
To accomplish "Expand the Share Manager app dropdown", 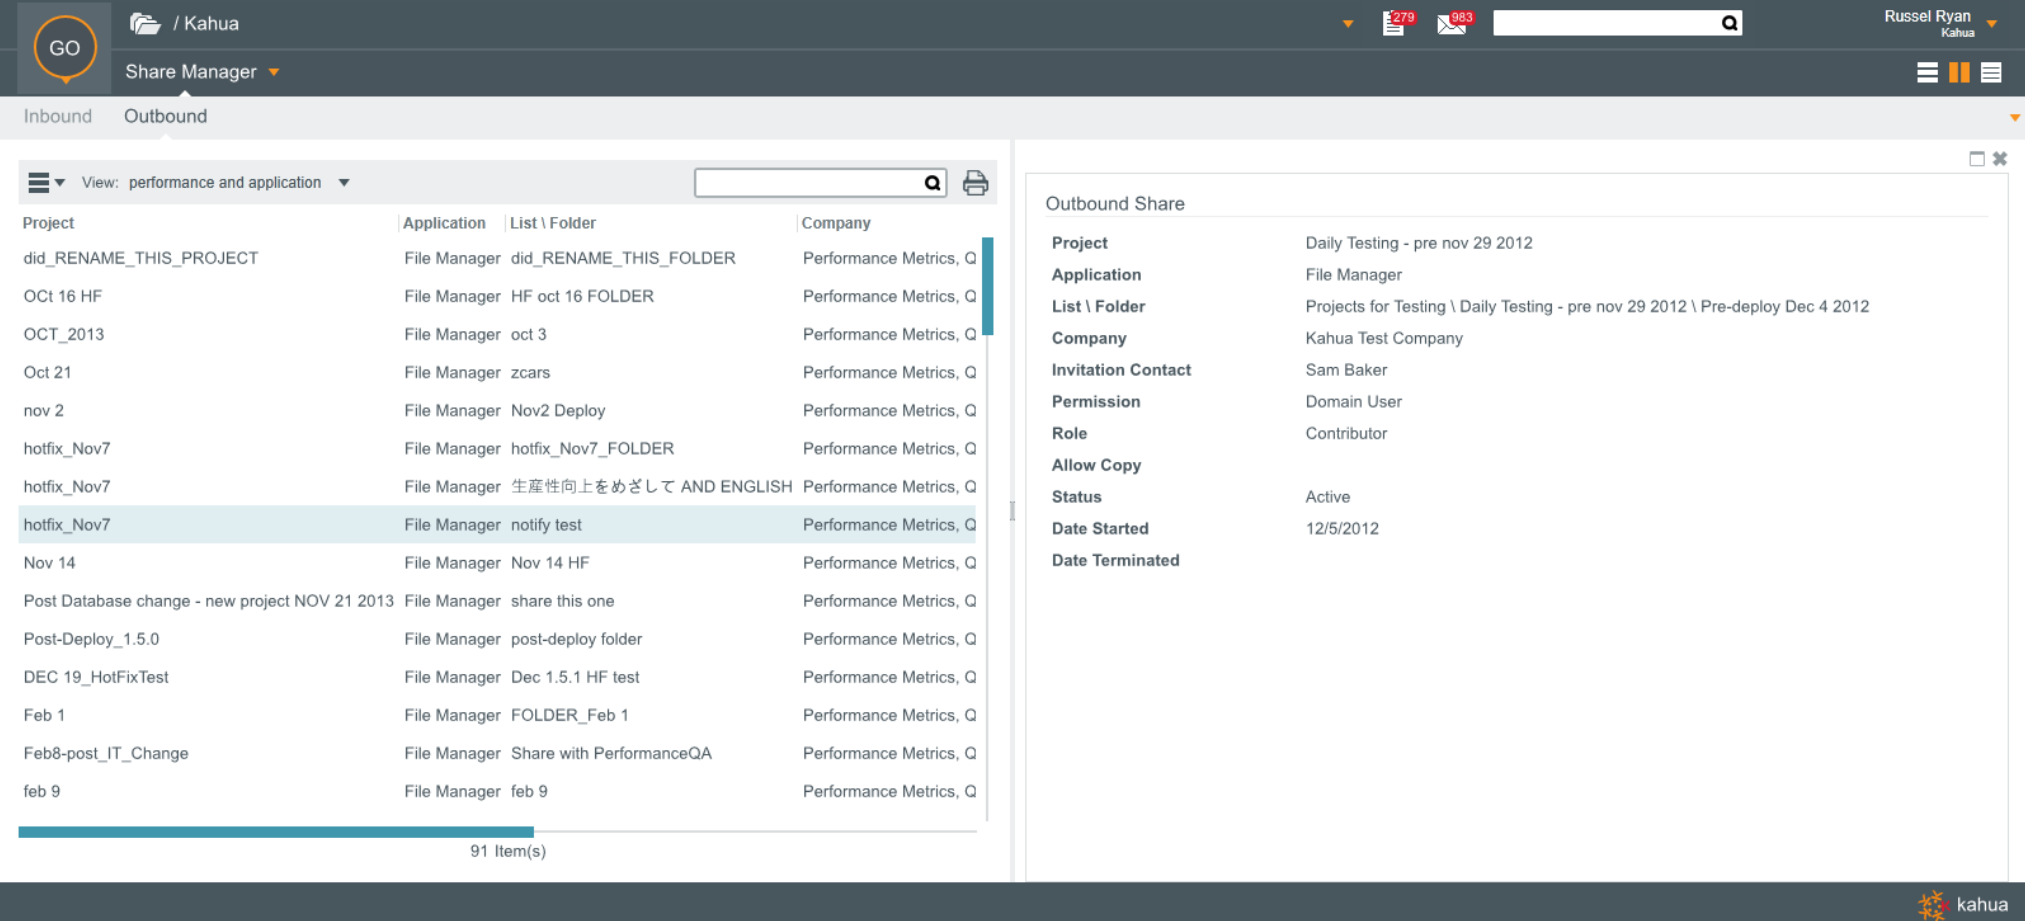I will [274, 72].
